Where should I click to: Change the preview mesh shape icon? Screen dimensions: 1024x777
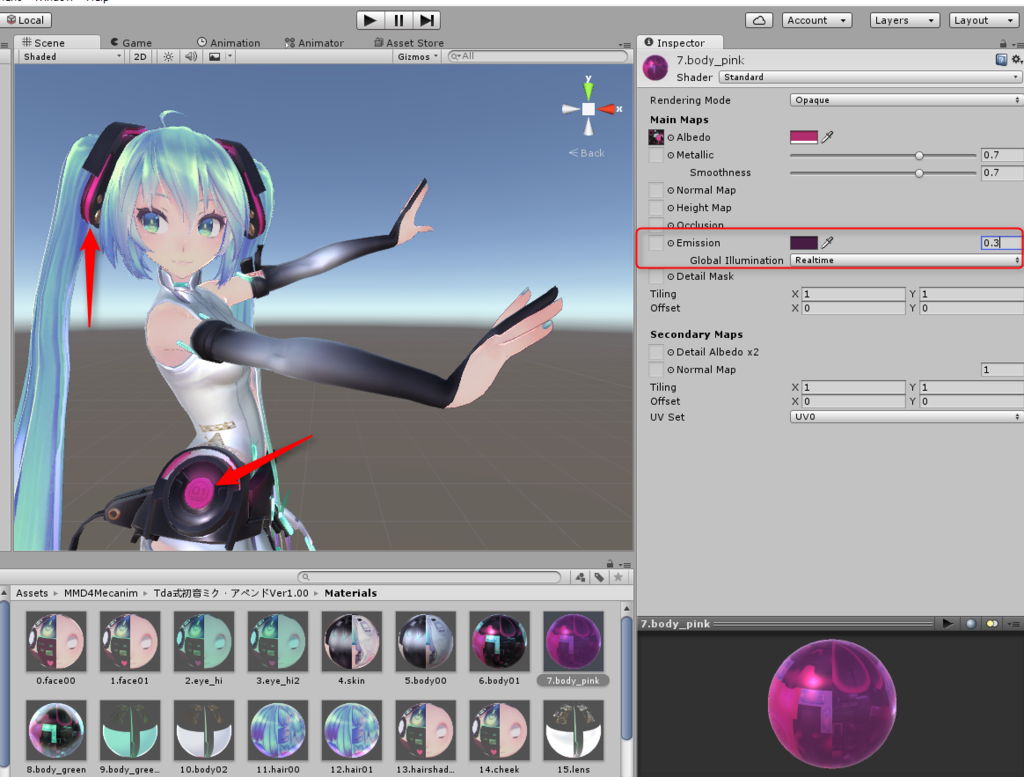click(971, 624)
